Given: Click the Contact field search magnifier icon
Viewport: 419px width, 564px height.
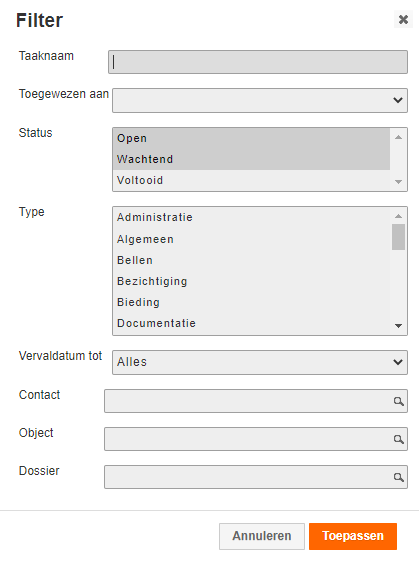Looking at the screenshot, I should pyautogui.click(x=398, y=401).
